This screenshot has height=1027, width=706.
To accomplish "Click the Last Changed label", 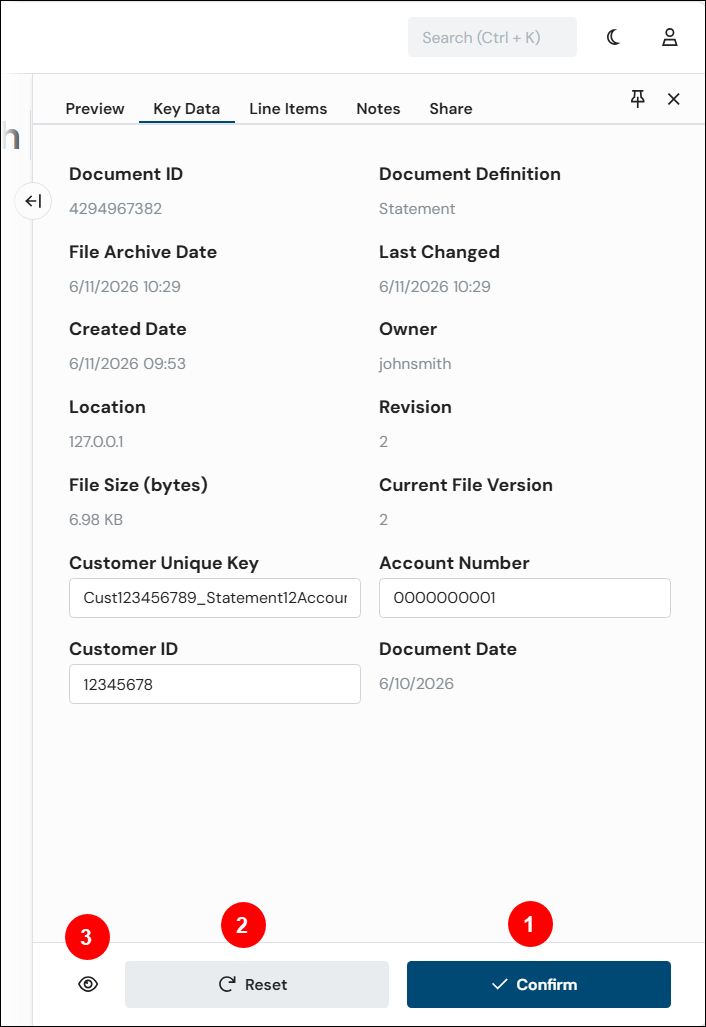I will (439, 252).
